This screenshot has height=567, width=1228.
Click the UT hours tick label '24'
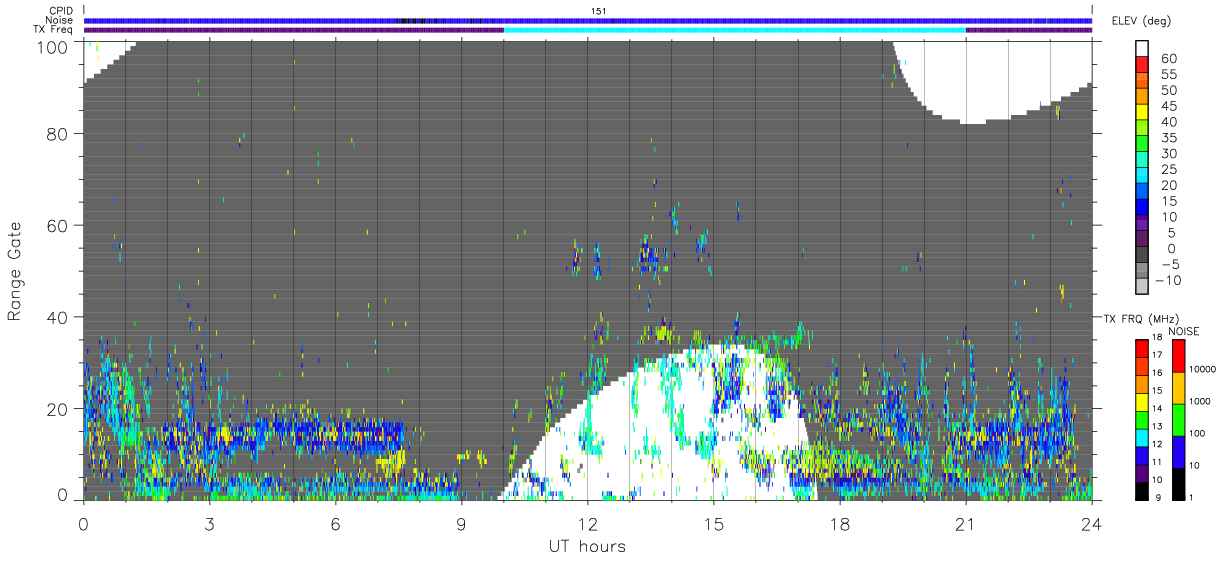(x=1091, y=523)
